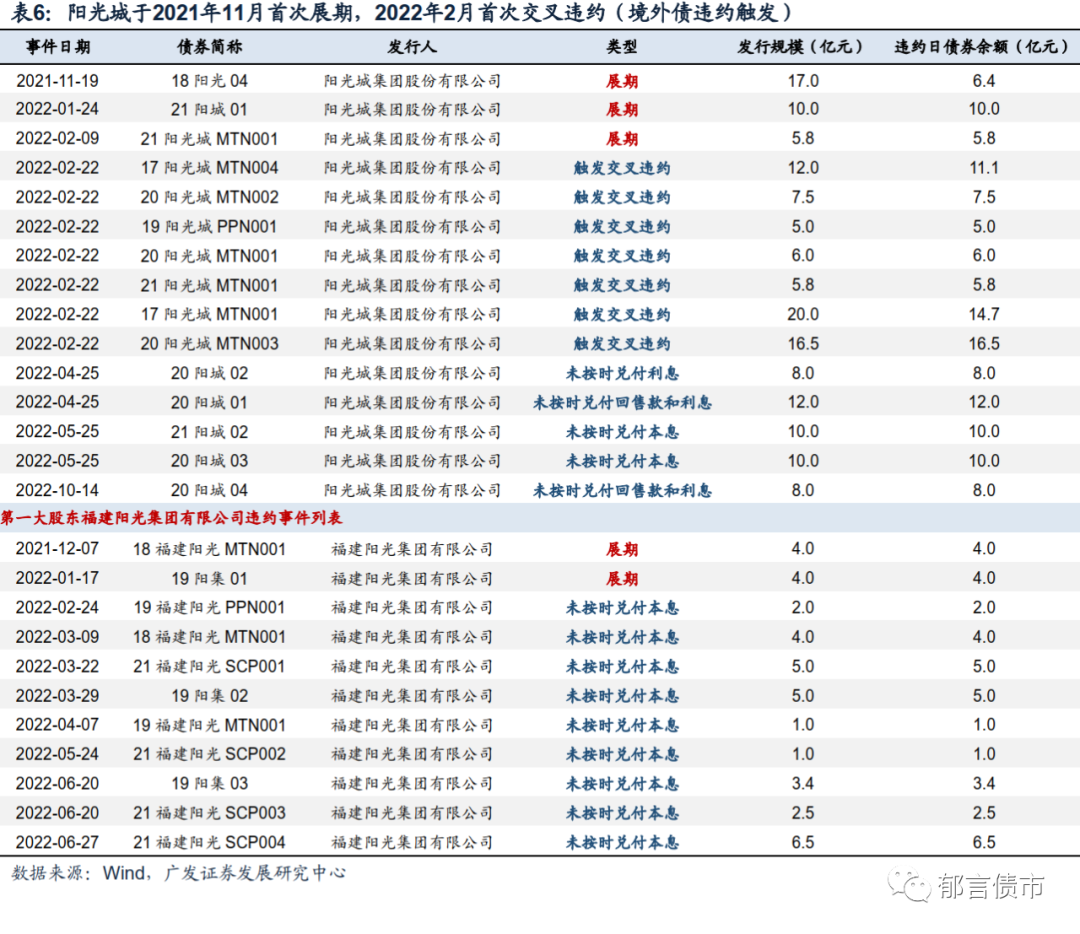Click balance value 11.1

tap(984, 167)
